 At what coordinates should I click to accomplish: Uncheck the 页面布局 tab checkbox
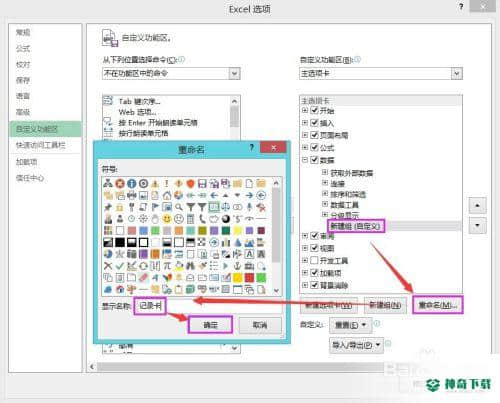[x=314, y=135]
